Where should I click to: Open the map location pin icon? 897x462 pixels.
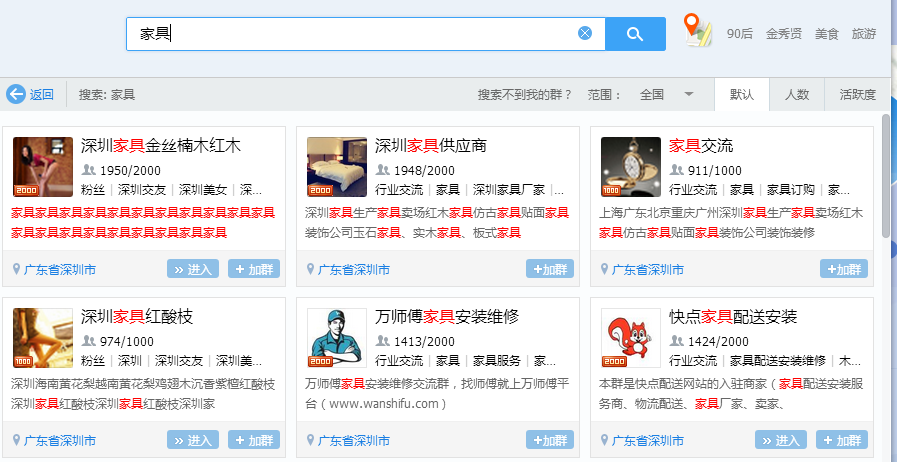click(x=697, y=31)
